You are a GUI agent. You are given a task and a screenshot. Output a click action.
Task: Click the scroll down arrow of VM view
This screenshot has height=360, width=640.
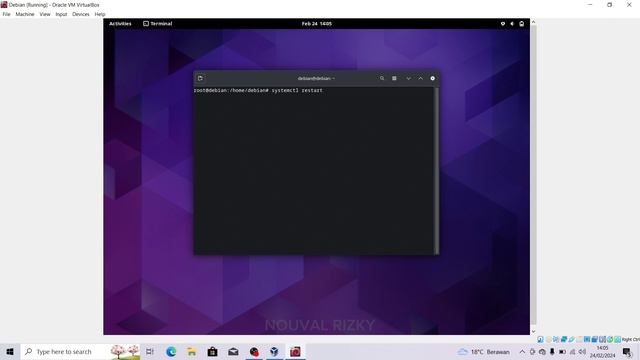[533, 331]
